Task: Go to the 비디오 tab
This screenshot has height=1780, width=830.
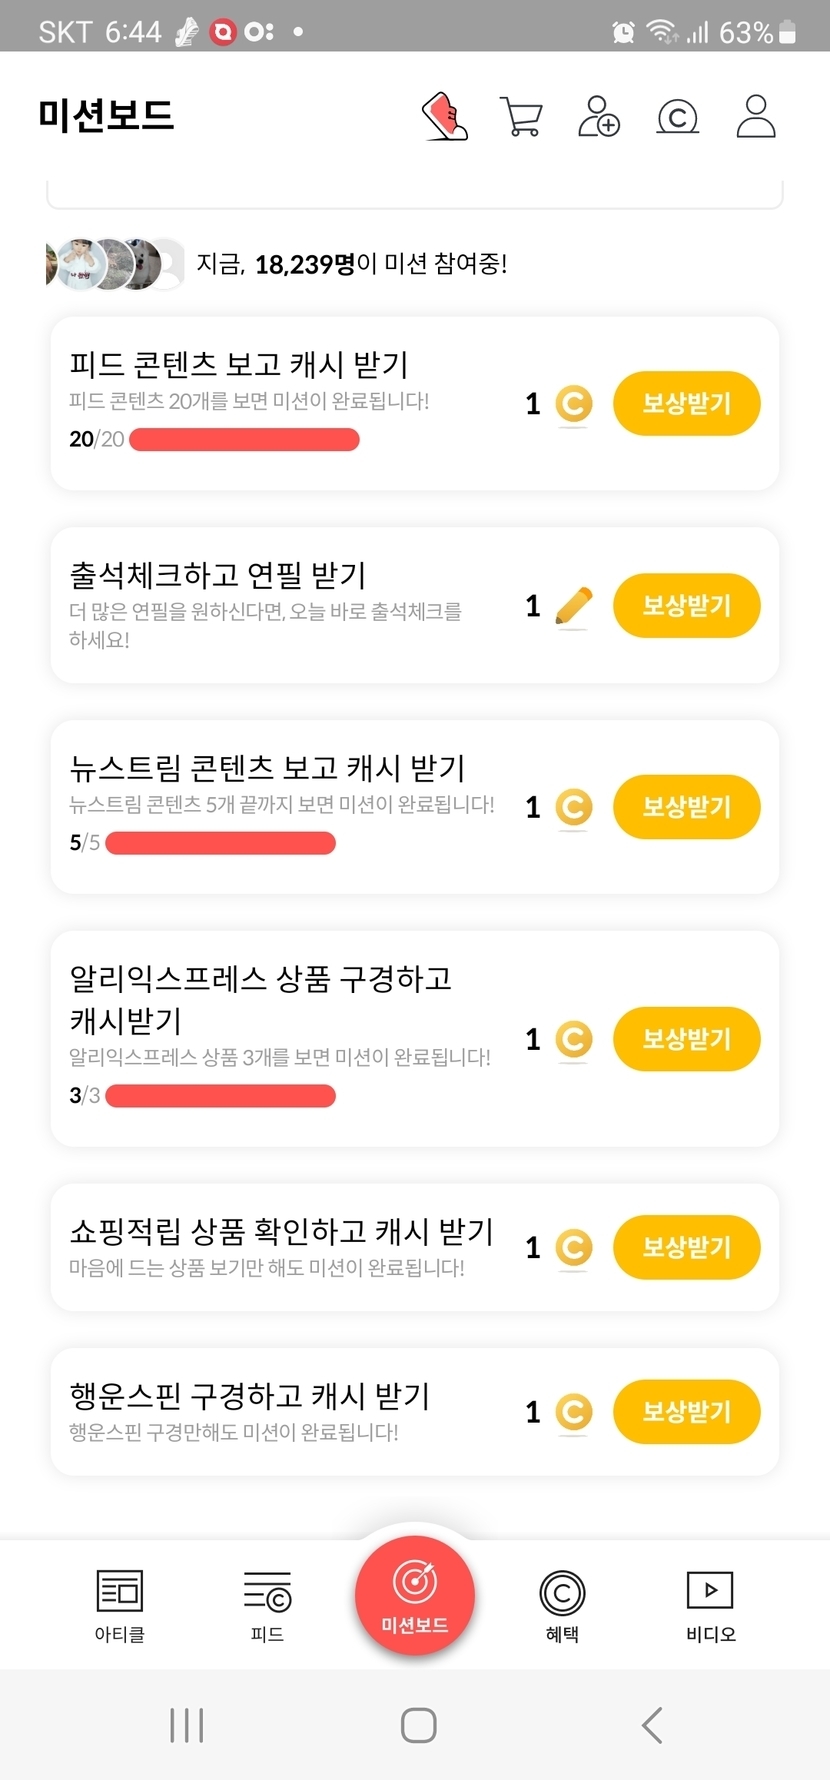Action: tap(710, 1605)
